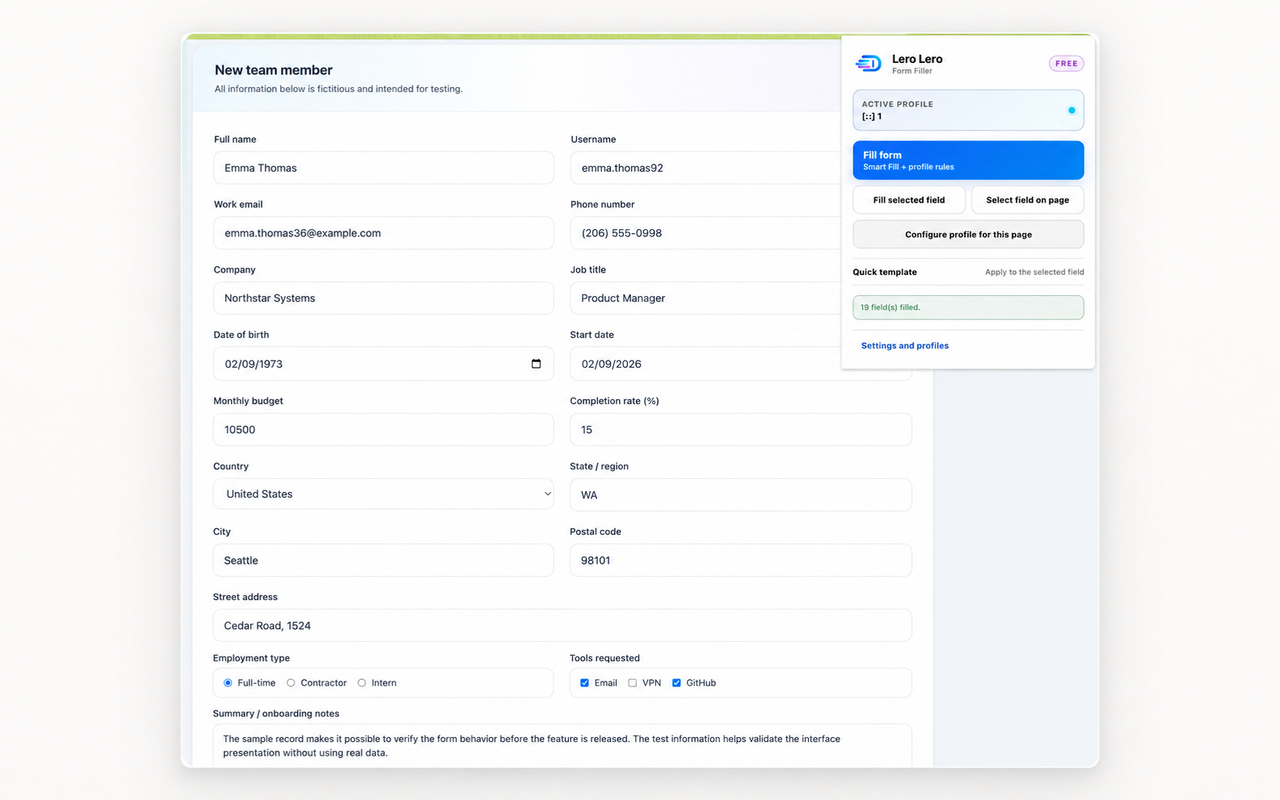Click Configure profile for this page
Image resolution: width=1280 pixels, height=800 pixels.
(968, 234)
